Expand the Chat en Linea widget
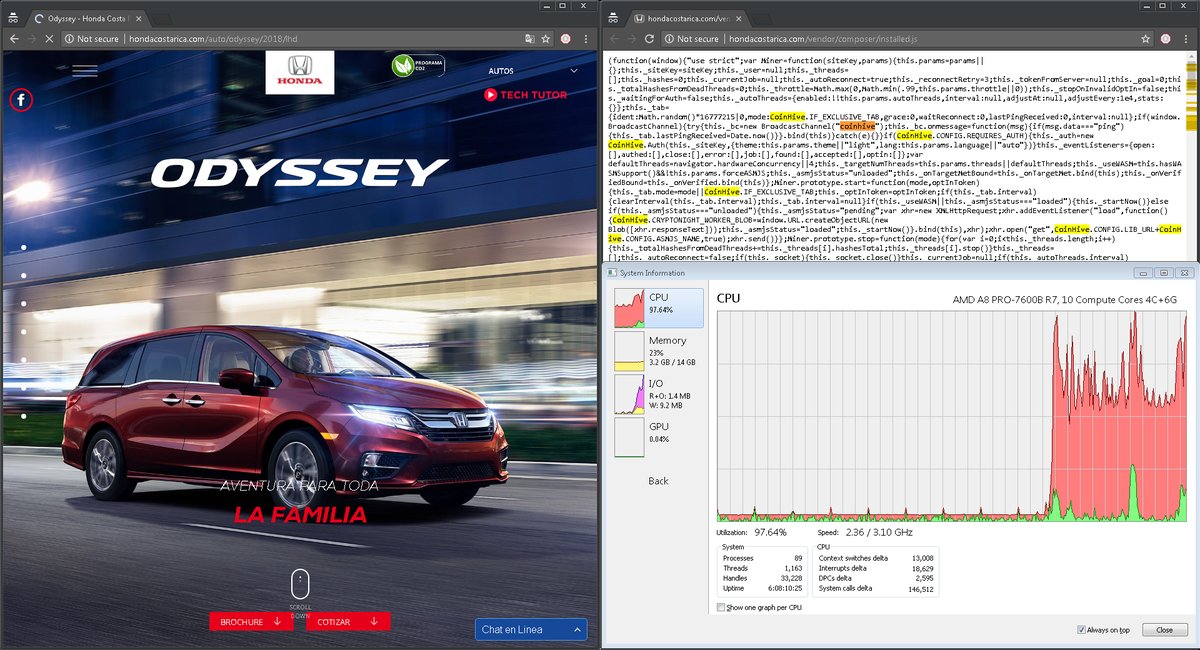This screenshot has width=1200, height=650. click(x=531, y=629)
